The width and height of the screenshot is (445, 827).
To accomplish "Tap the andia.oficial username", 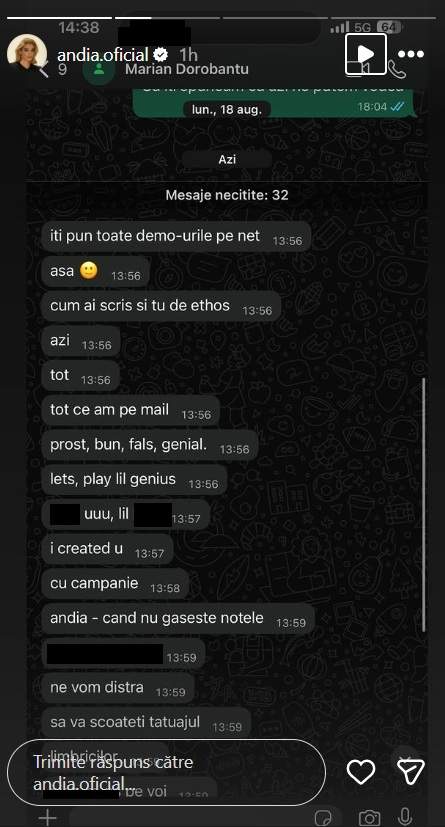I will click(x=103, y=54).
